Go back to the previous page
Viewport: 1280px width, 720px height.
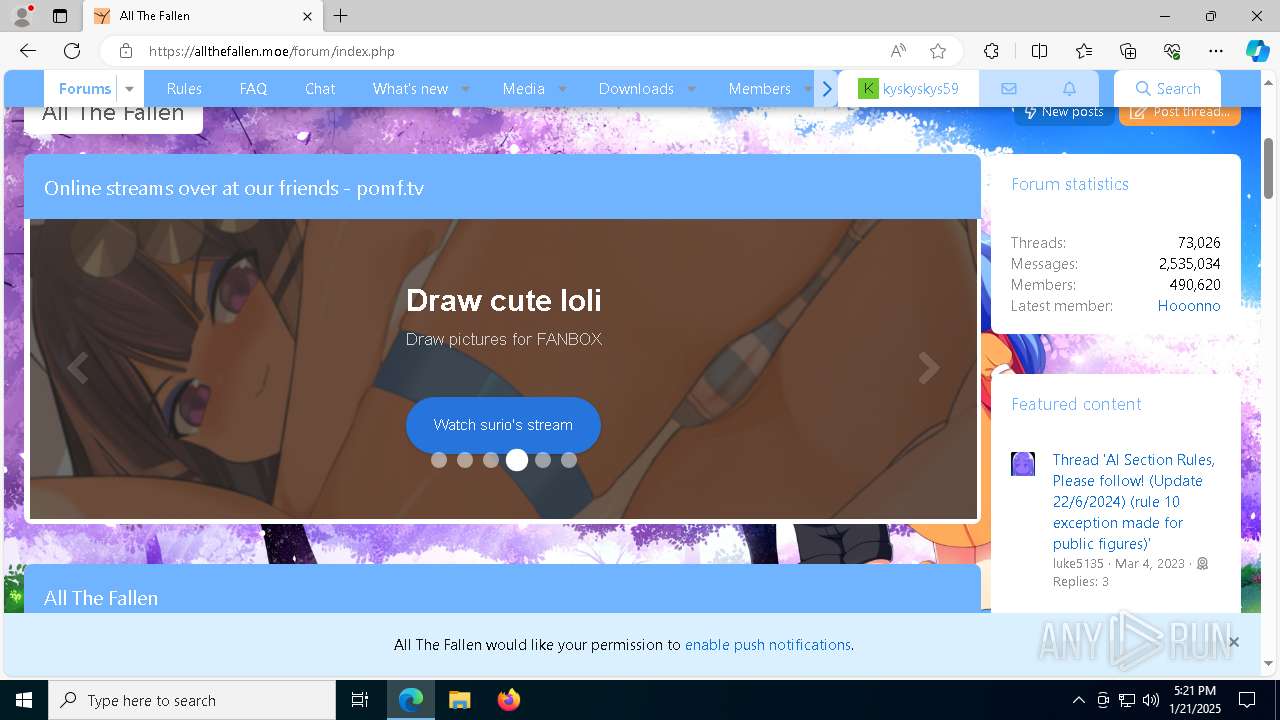click(x=28, y=51)
